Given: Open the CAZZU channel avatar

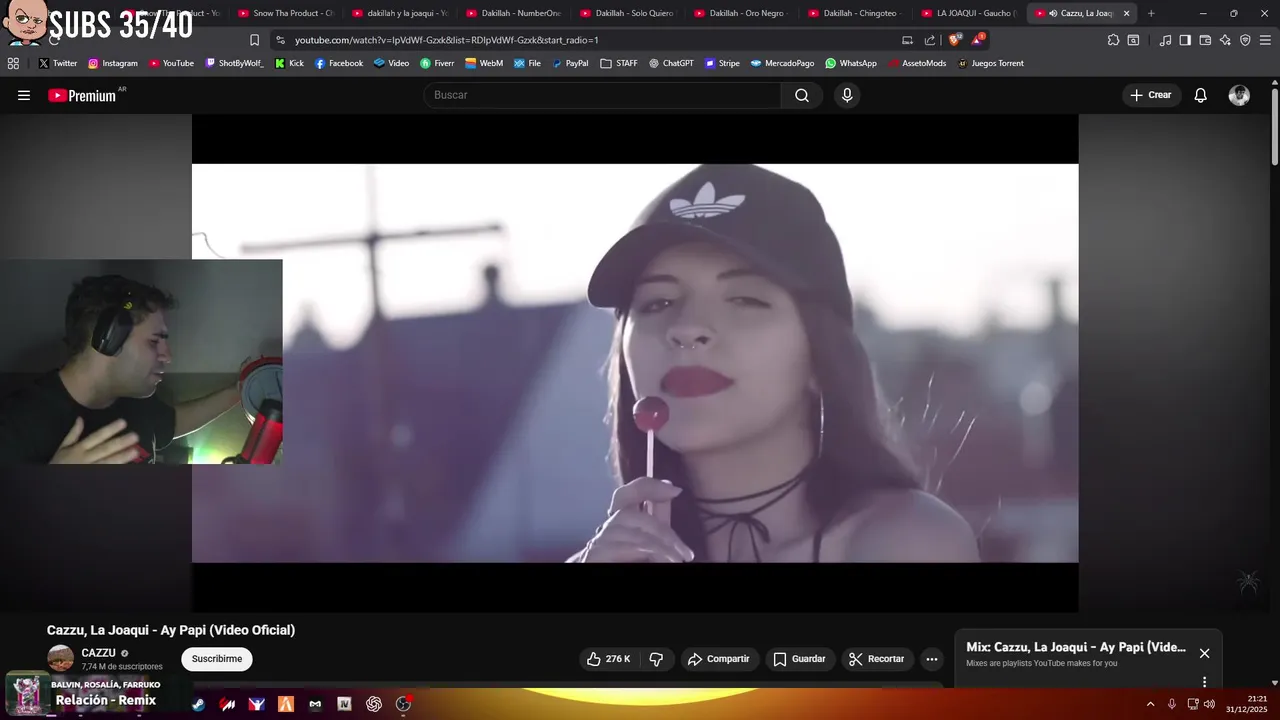Looking at the screenshot, I should point(61,659).
